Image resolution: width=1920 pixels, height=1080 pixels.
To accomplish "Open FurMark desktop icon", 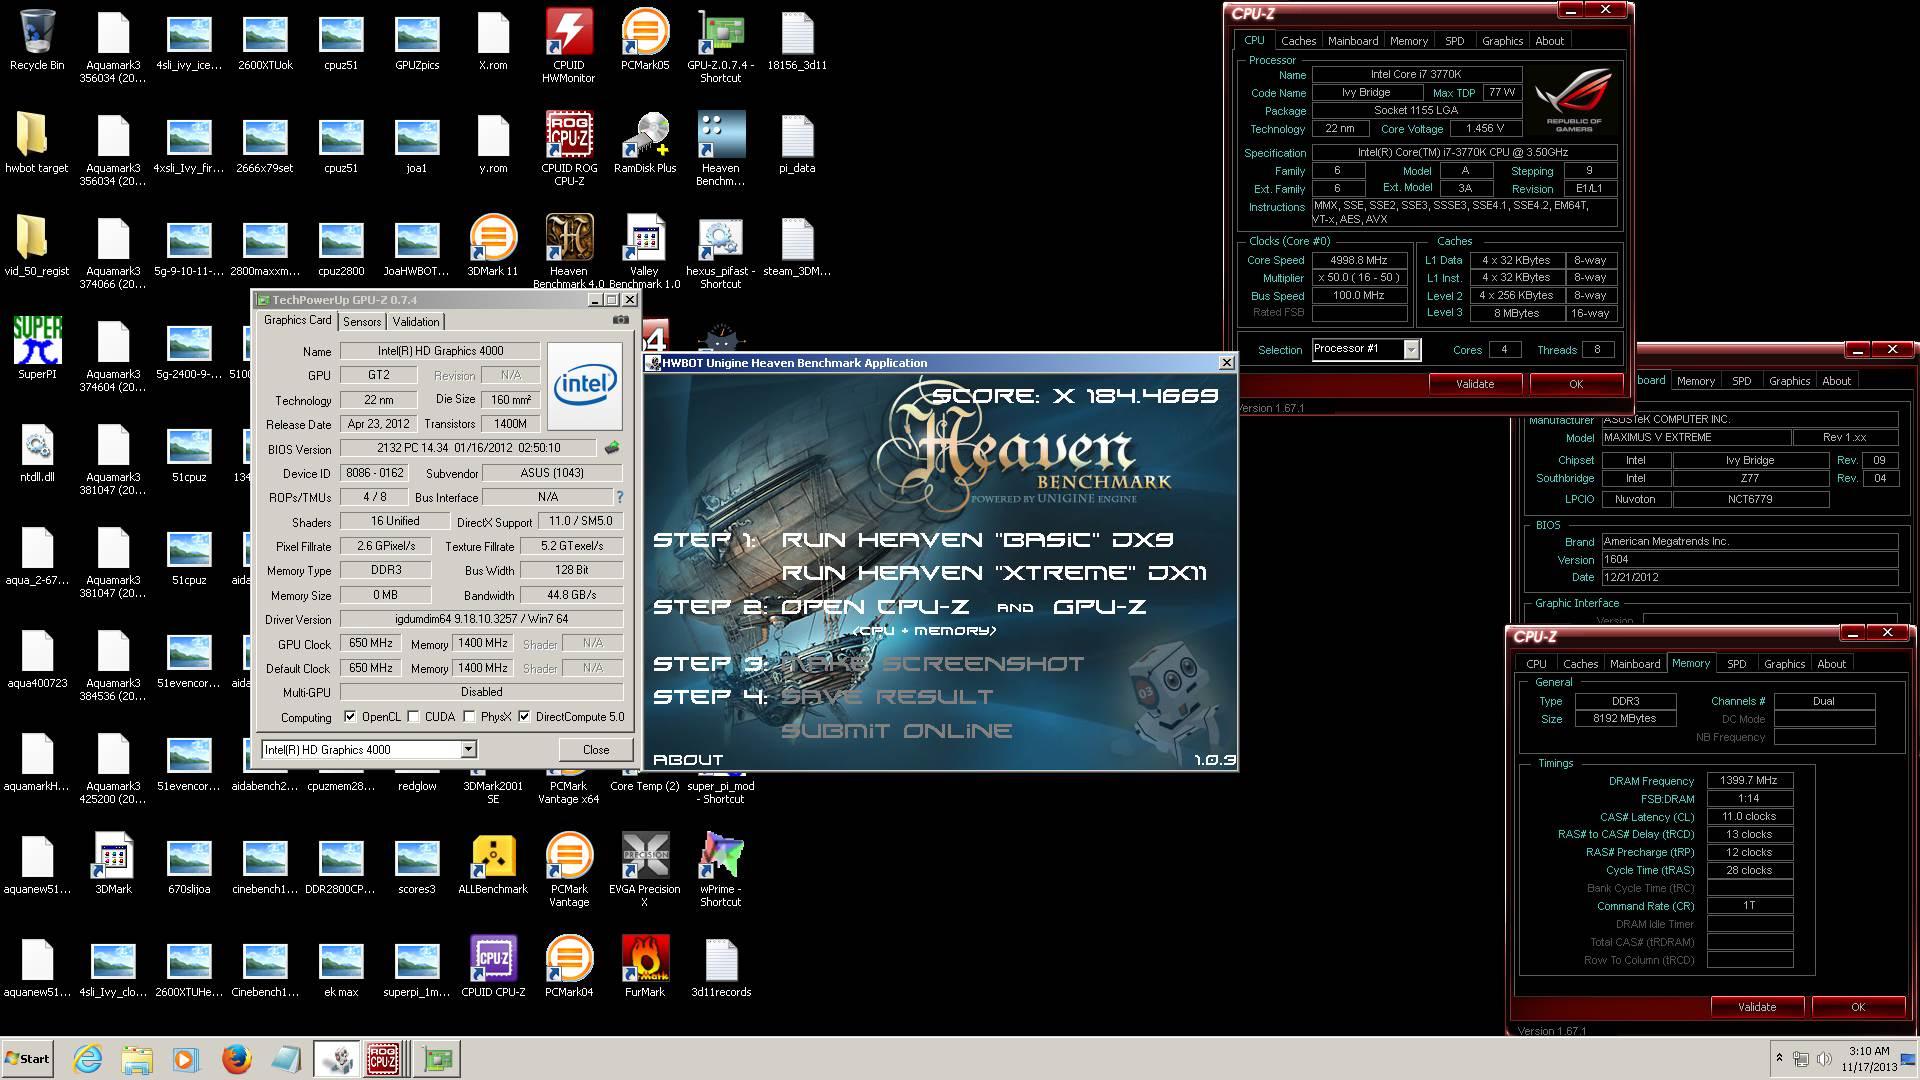I will pyautogui.click(x=644, y=966).
